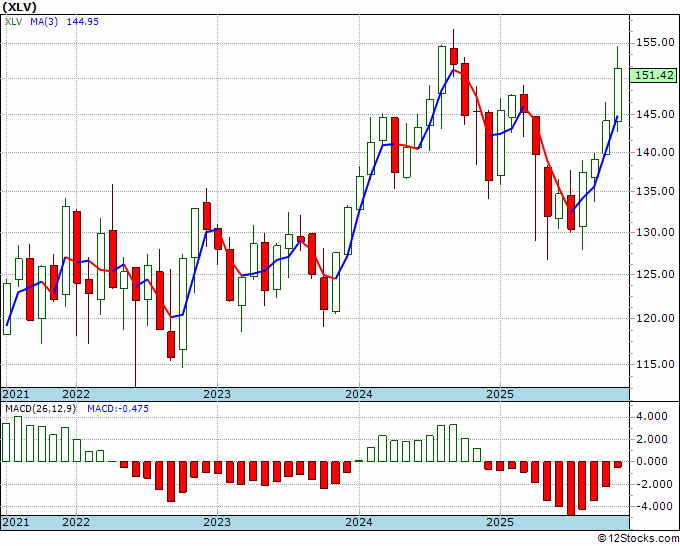Click the 125.00 price axis label
This screenshot has width=680, height=546.
(654, 274)
